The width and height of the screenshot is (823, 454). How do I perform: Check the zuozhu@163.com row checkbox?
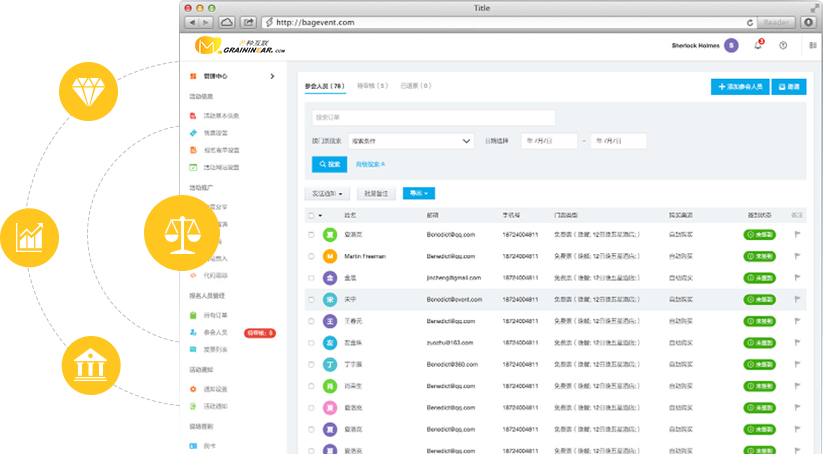pos(311,343)
